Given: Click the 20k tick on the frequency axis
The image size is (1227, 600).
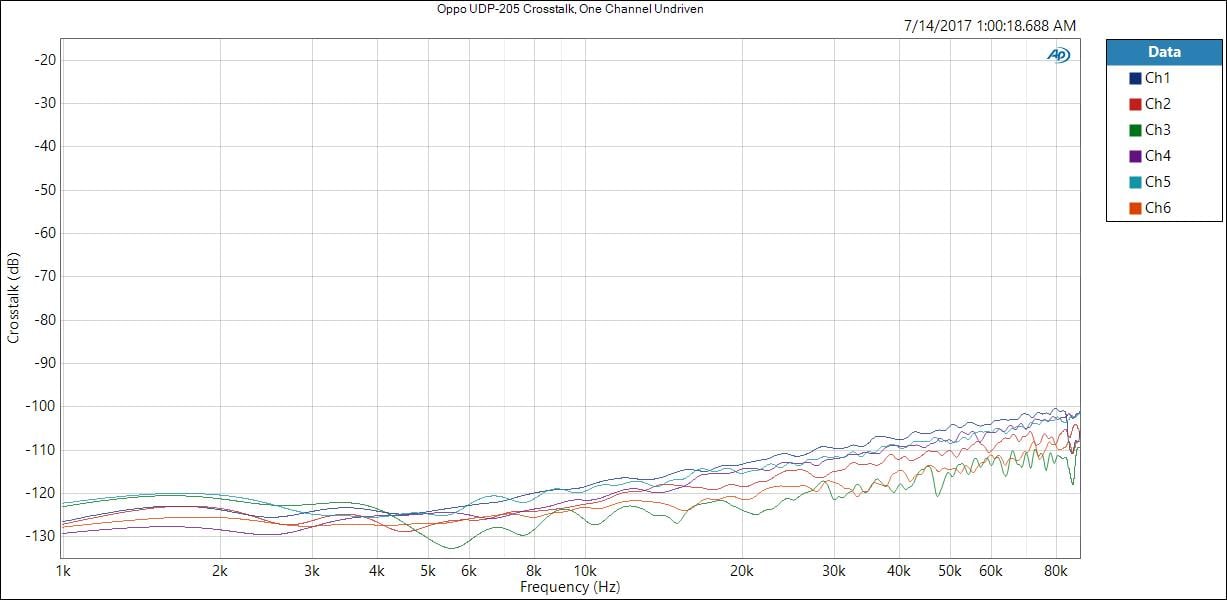Looking at the screenshot, I should pyautogui.click(x=741, y=572).
